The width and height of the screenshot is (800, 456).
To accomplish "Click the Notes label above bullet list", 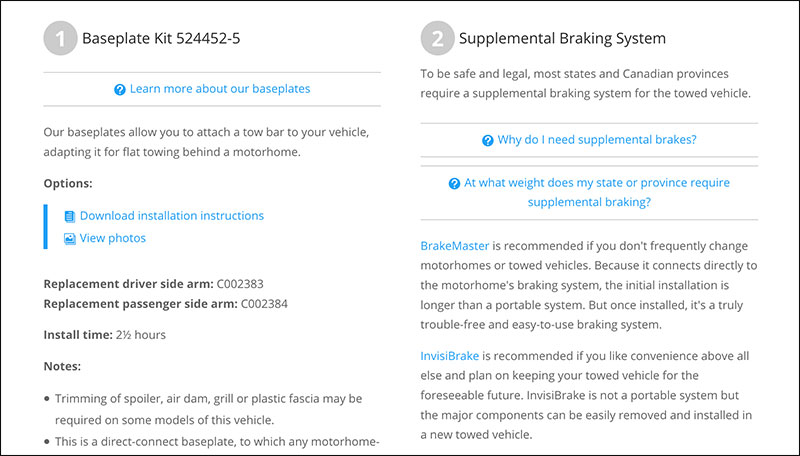I will pyautogui.click(x=62, y=366).
